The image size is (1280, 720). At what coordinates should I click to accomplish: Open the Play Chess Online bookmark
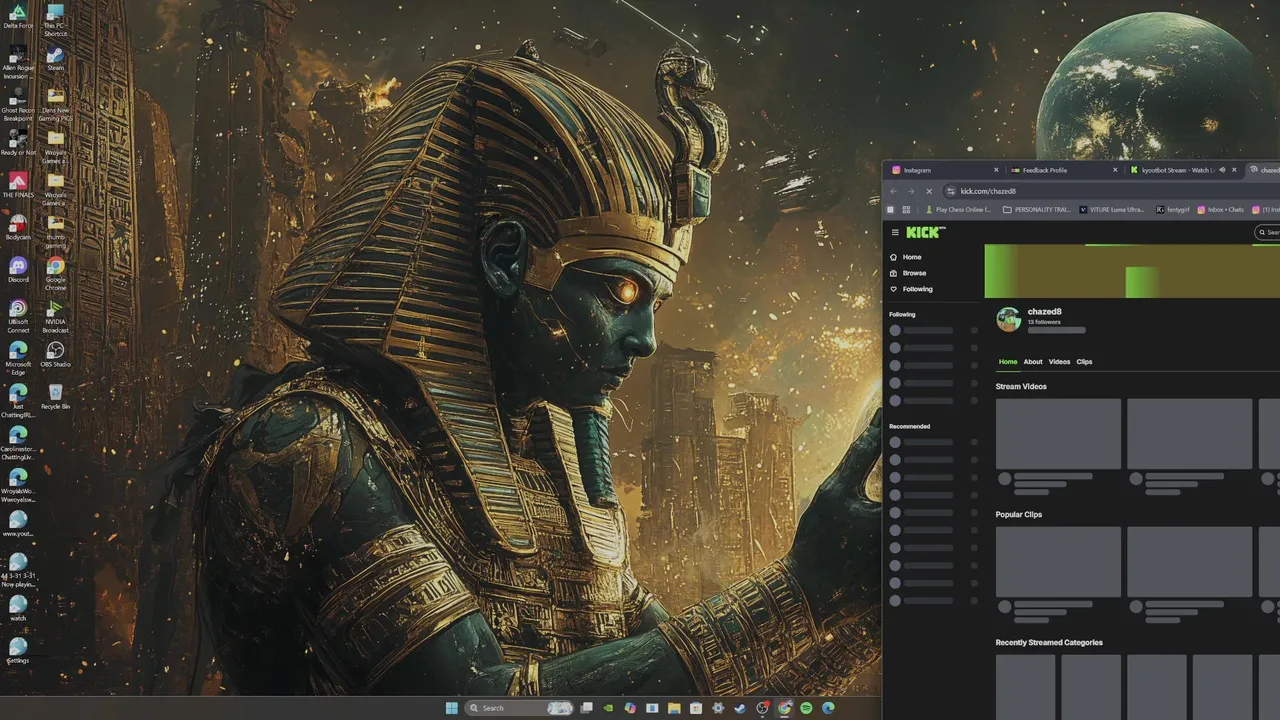click(958, 210)
